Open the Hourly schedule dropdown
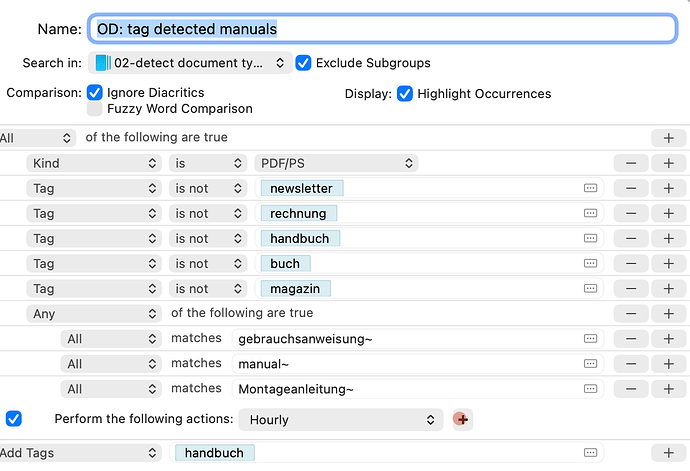 click(x=341, y=419)
